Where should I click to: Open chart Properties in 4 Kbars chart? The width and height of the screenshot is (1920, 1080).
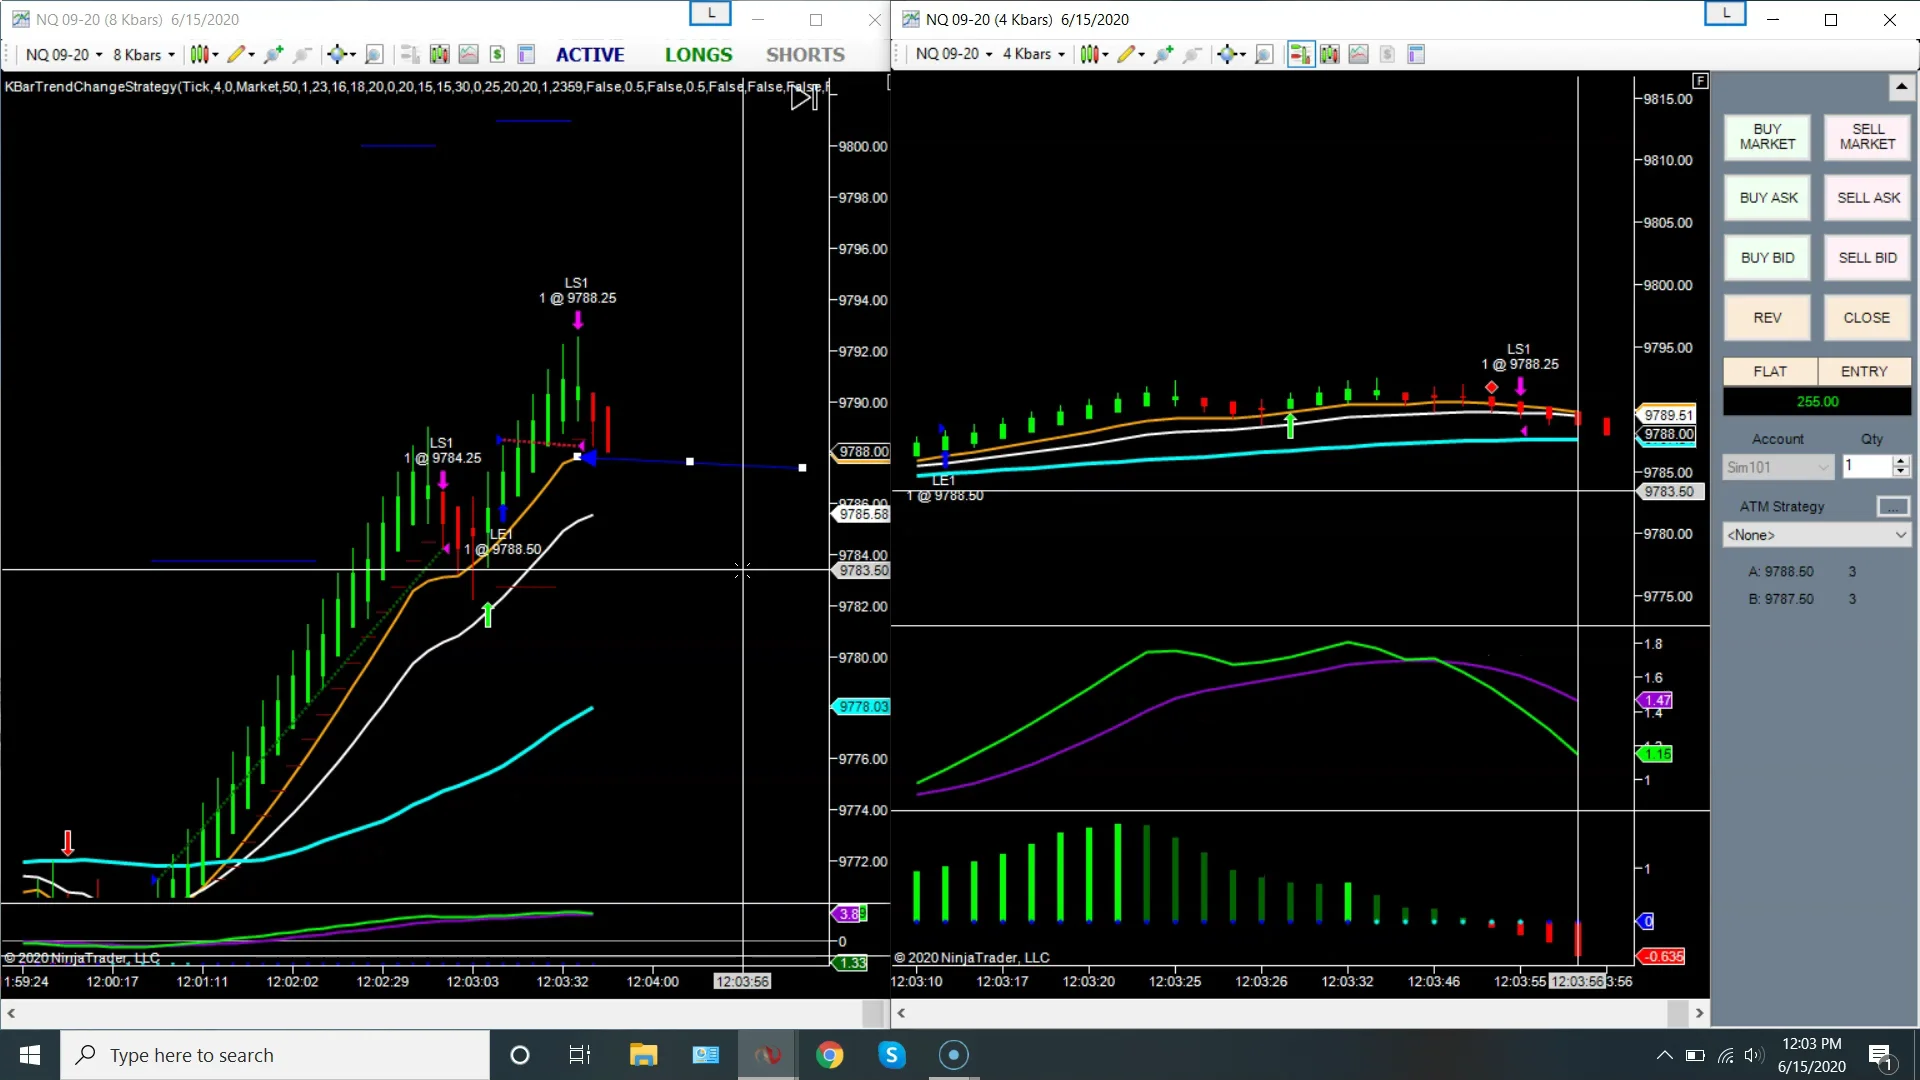click(x=1416, y=54)
